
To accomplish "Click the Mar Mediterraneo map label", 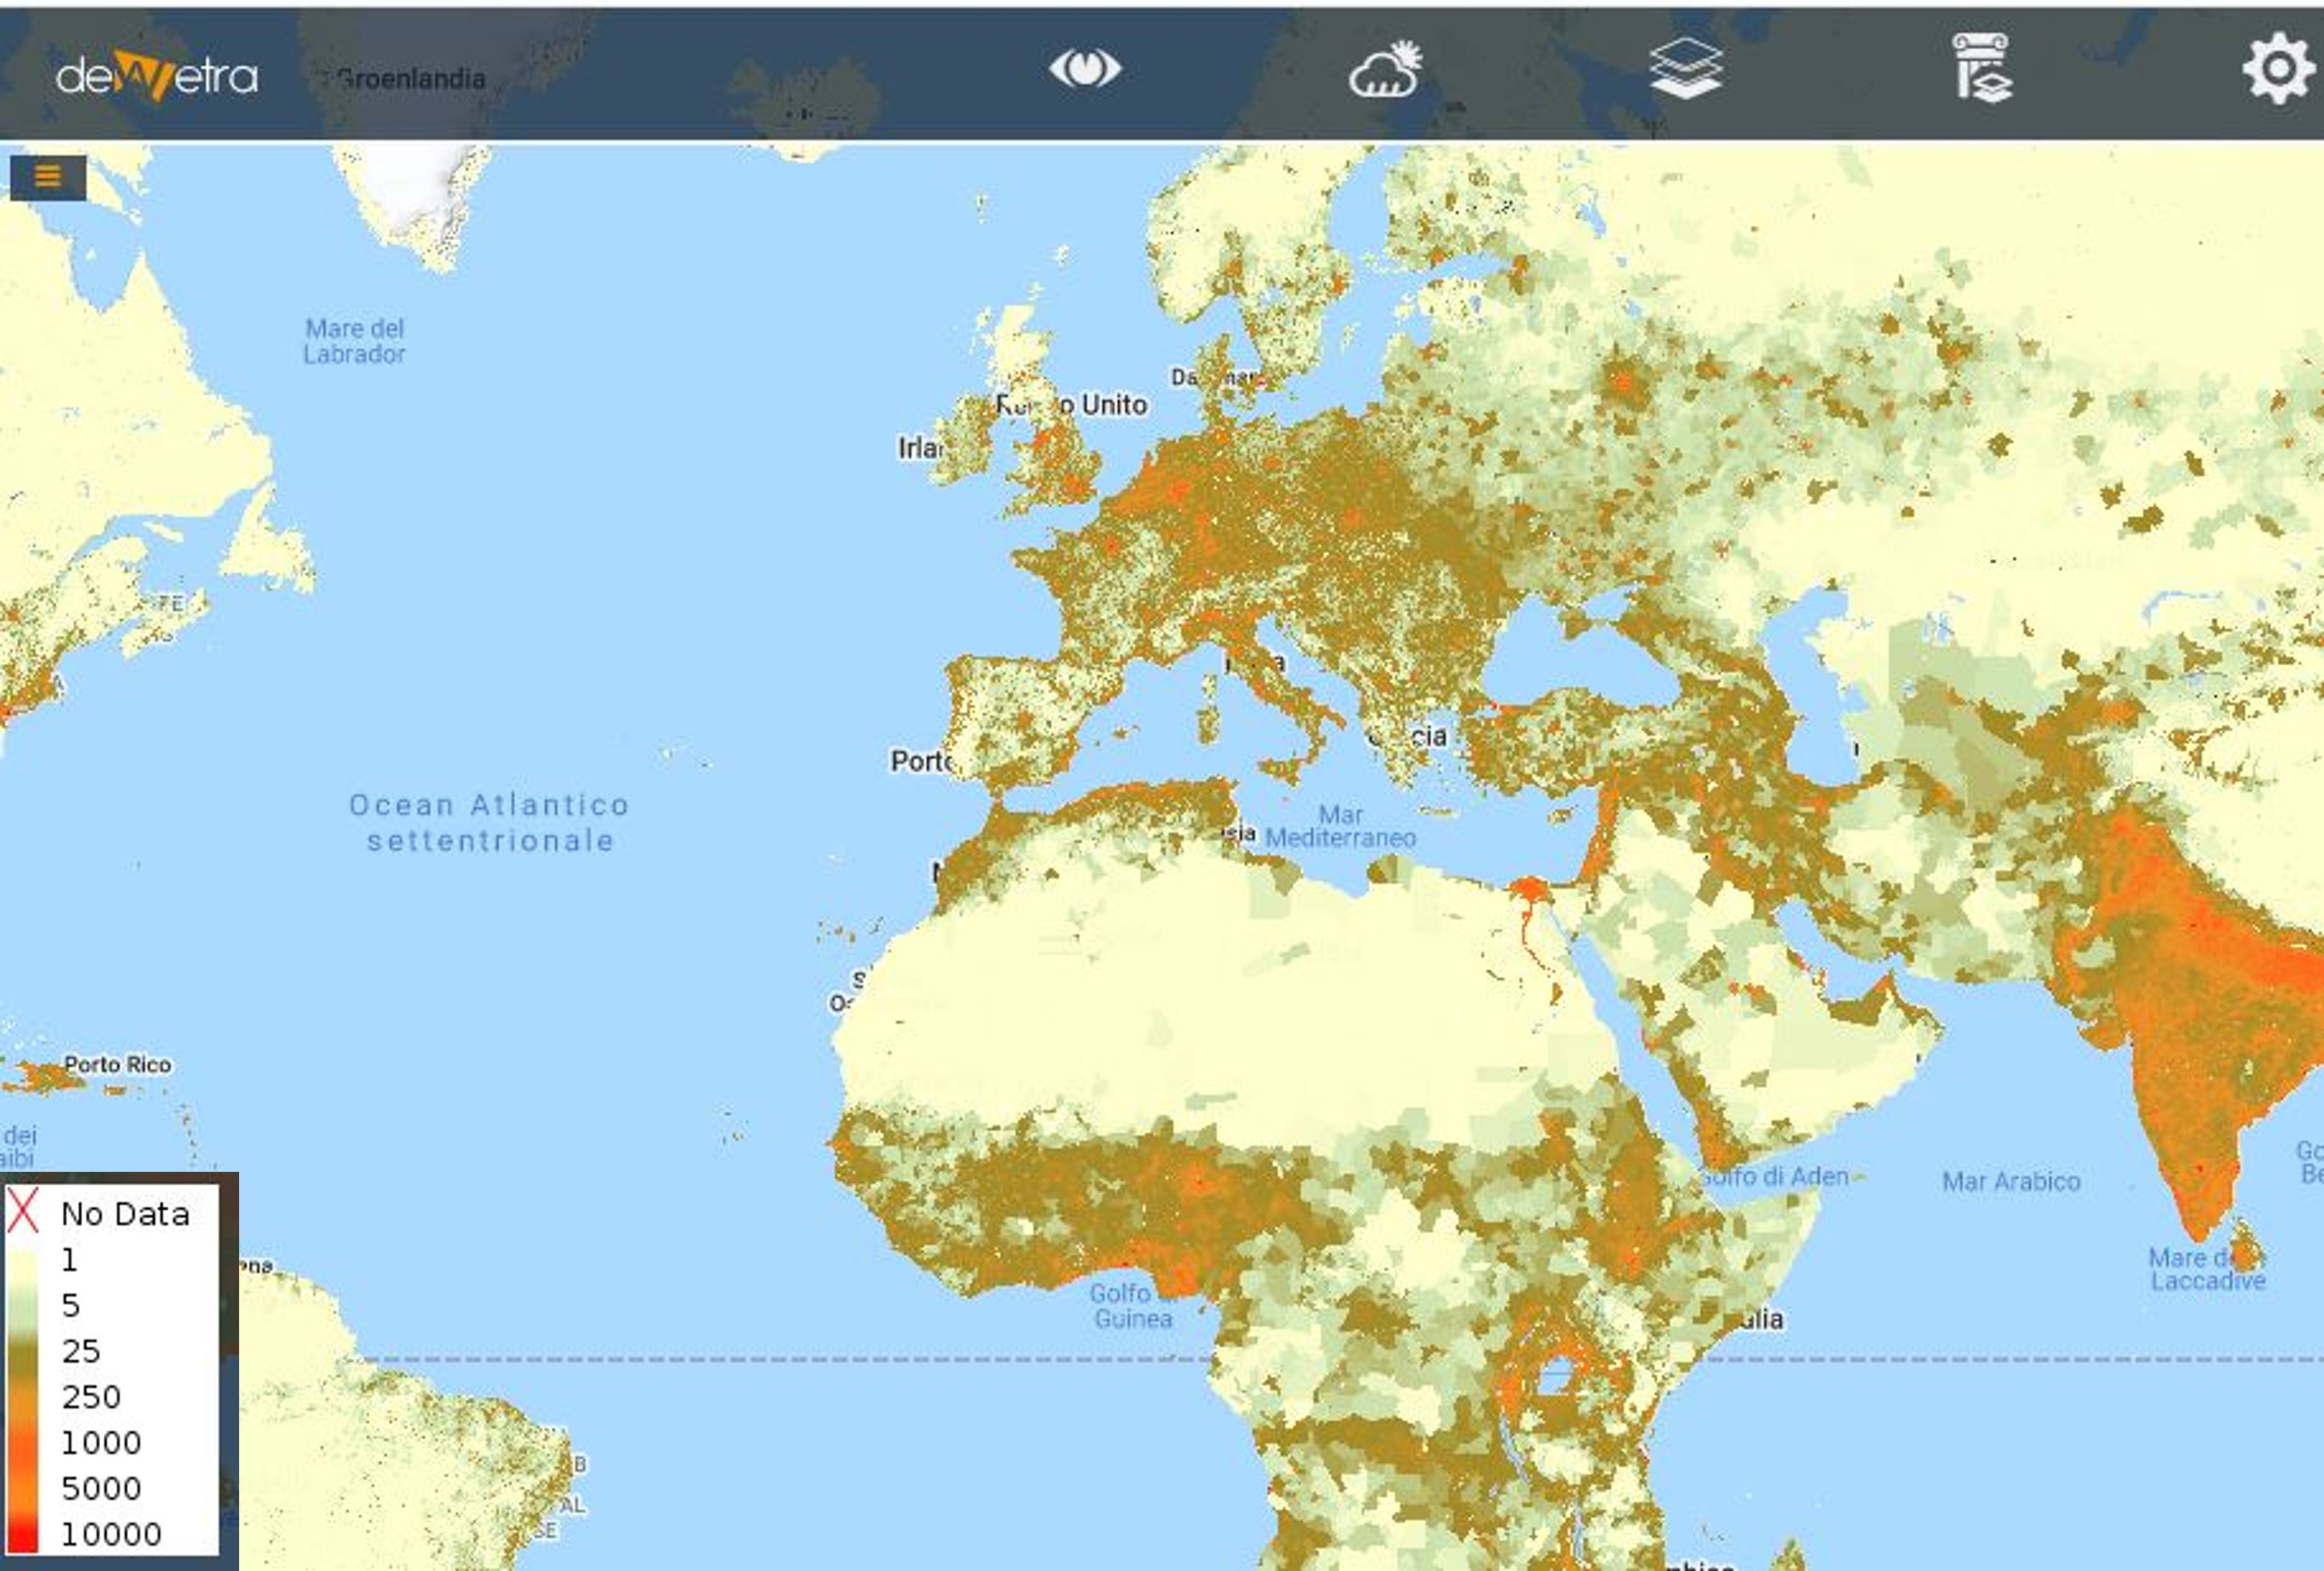I will [x=1340, y=827].
